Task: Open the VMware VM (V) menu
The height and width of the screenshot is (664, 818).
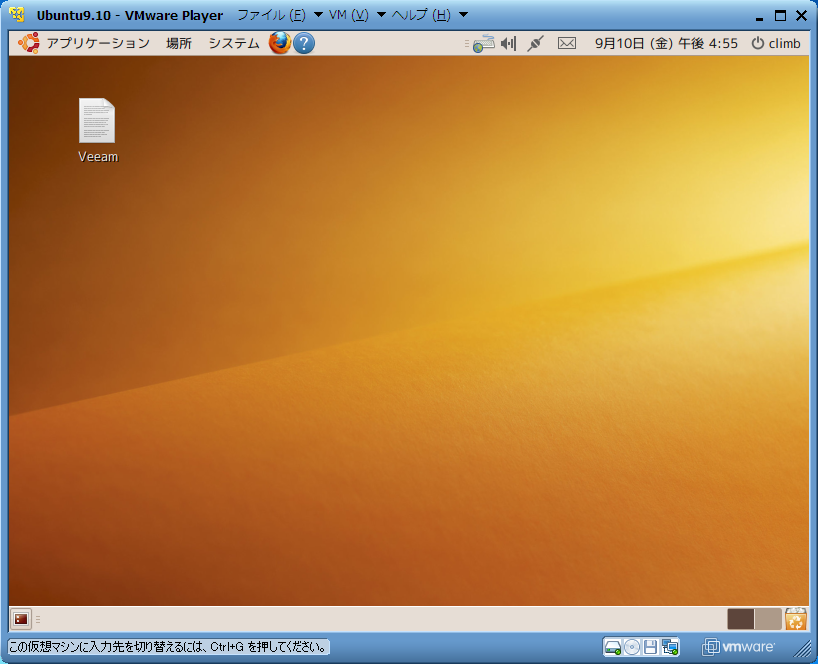Action: (x=348, y=15)
